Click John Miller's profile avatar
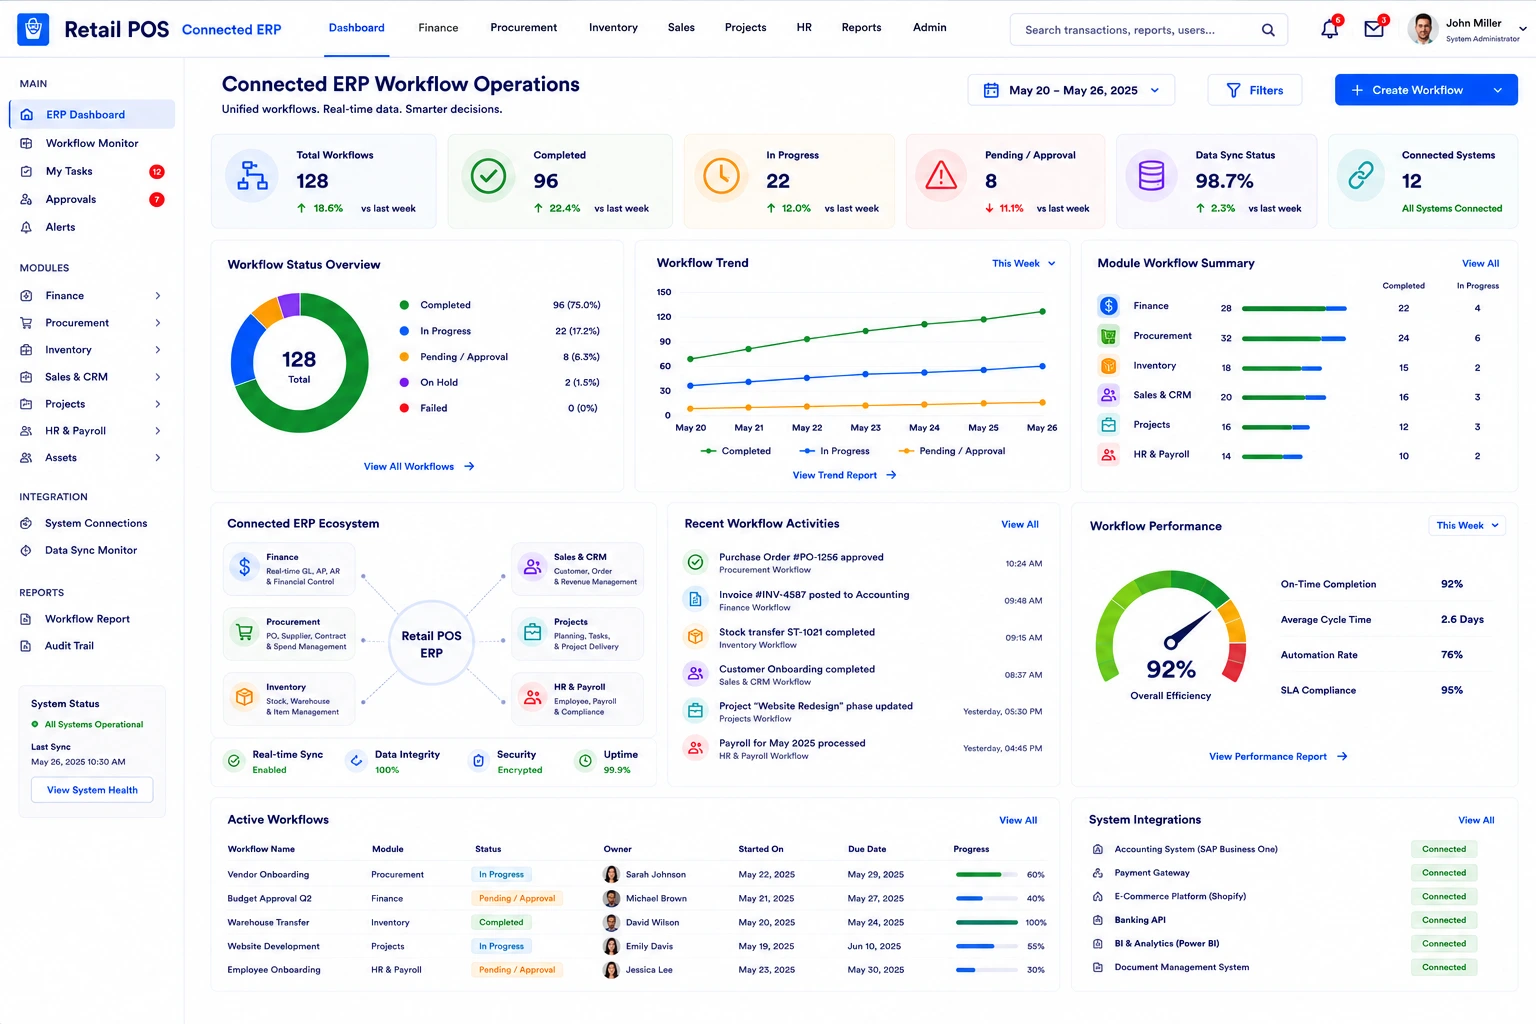Screen dimensions: 1536x1024 pyautogui.click(x=1422, y=29)
